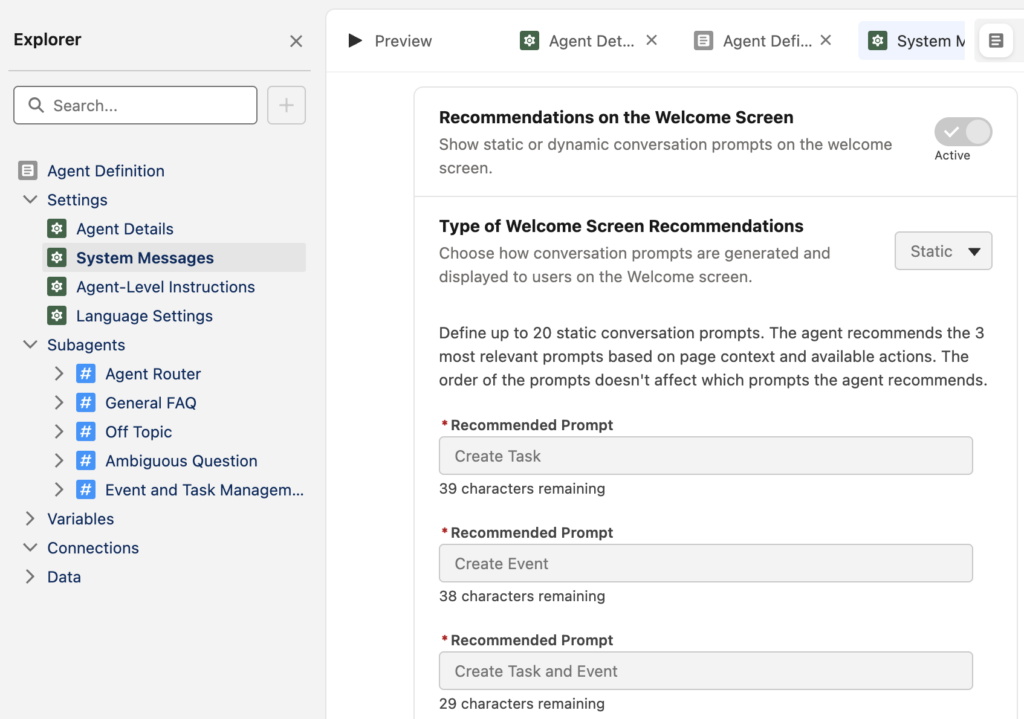
Task: Open the tab list button at top right
Action: (996, 40)
